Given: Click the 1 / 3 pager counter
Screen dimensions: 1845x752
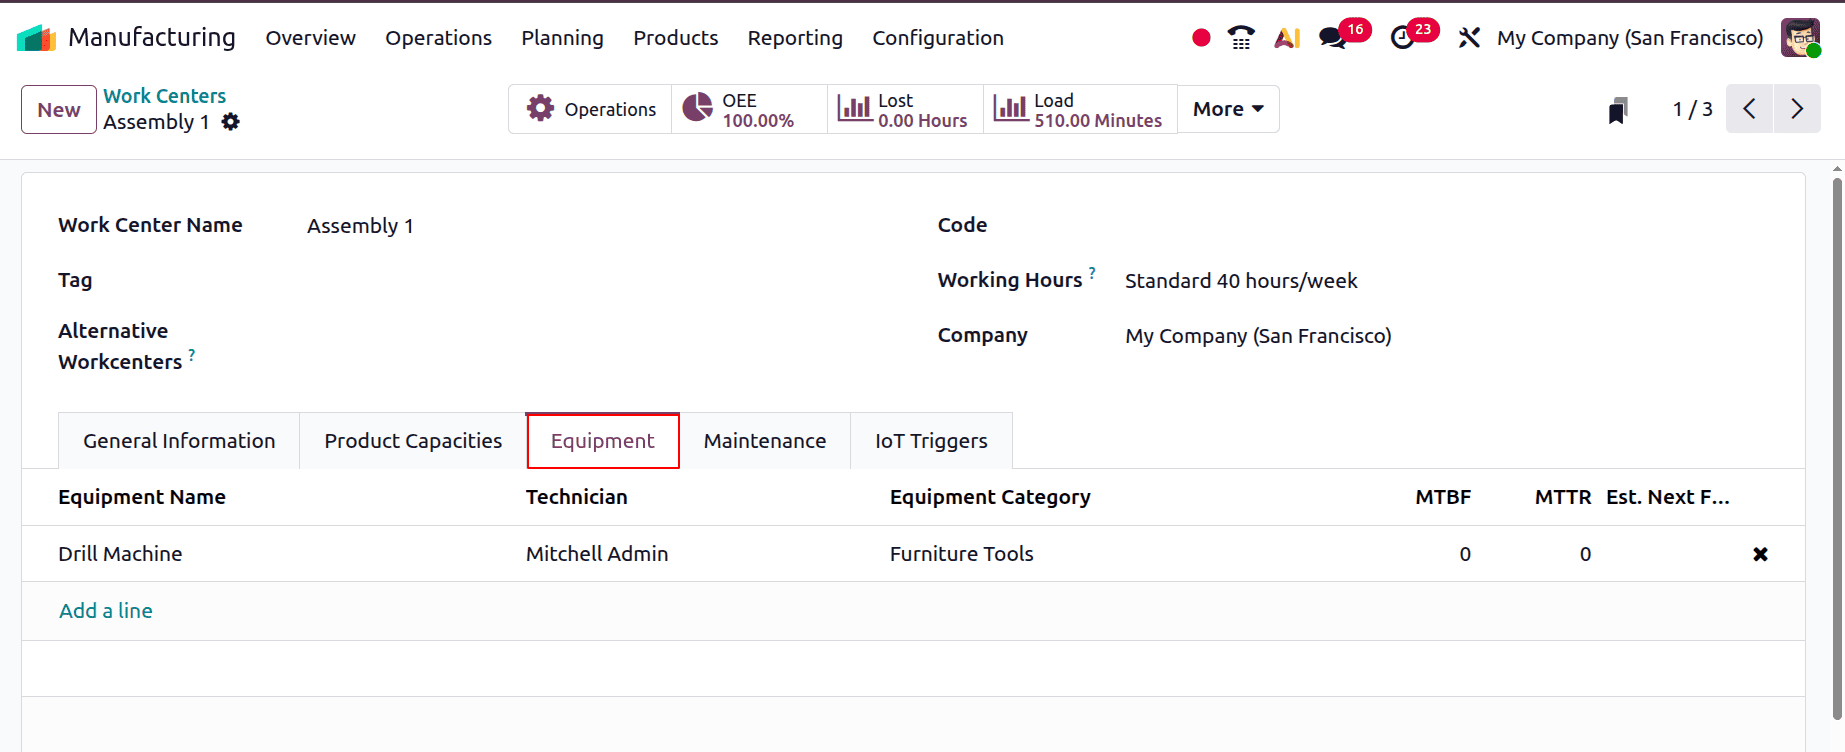Looking at the screenshot, I should (1692, 109).
